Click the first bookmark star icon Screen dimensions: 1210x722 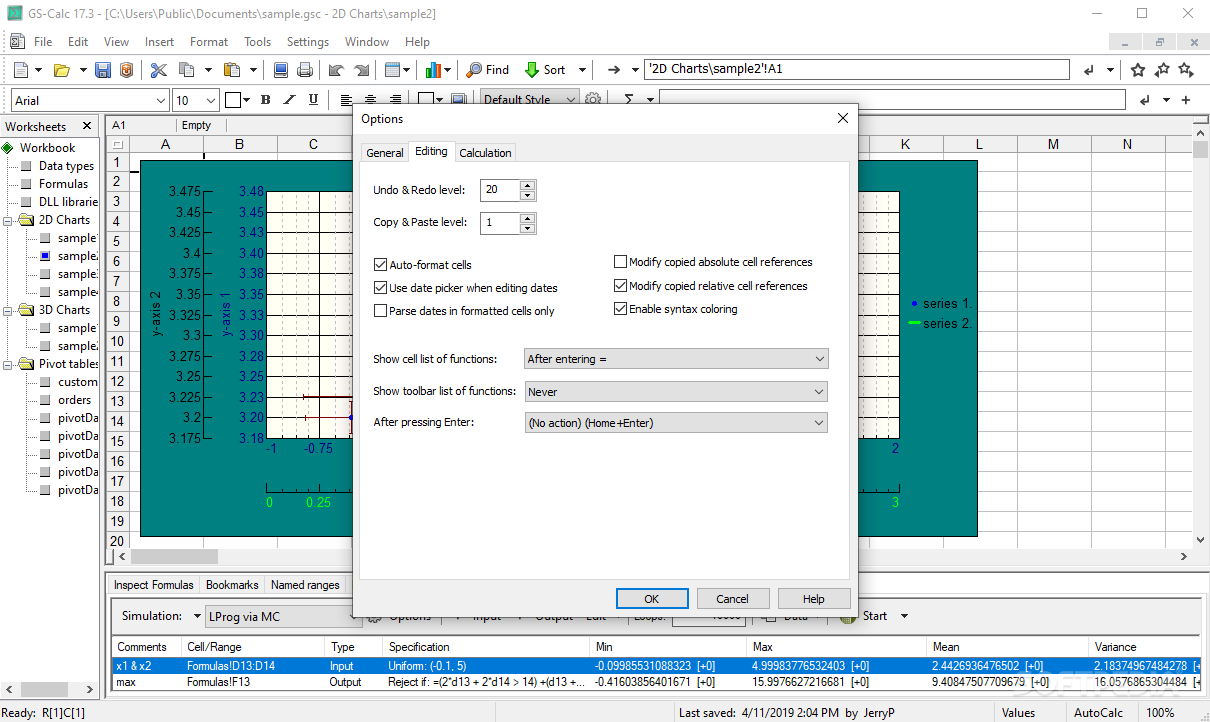[x=1138, y=70]
